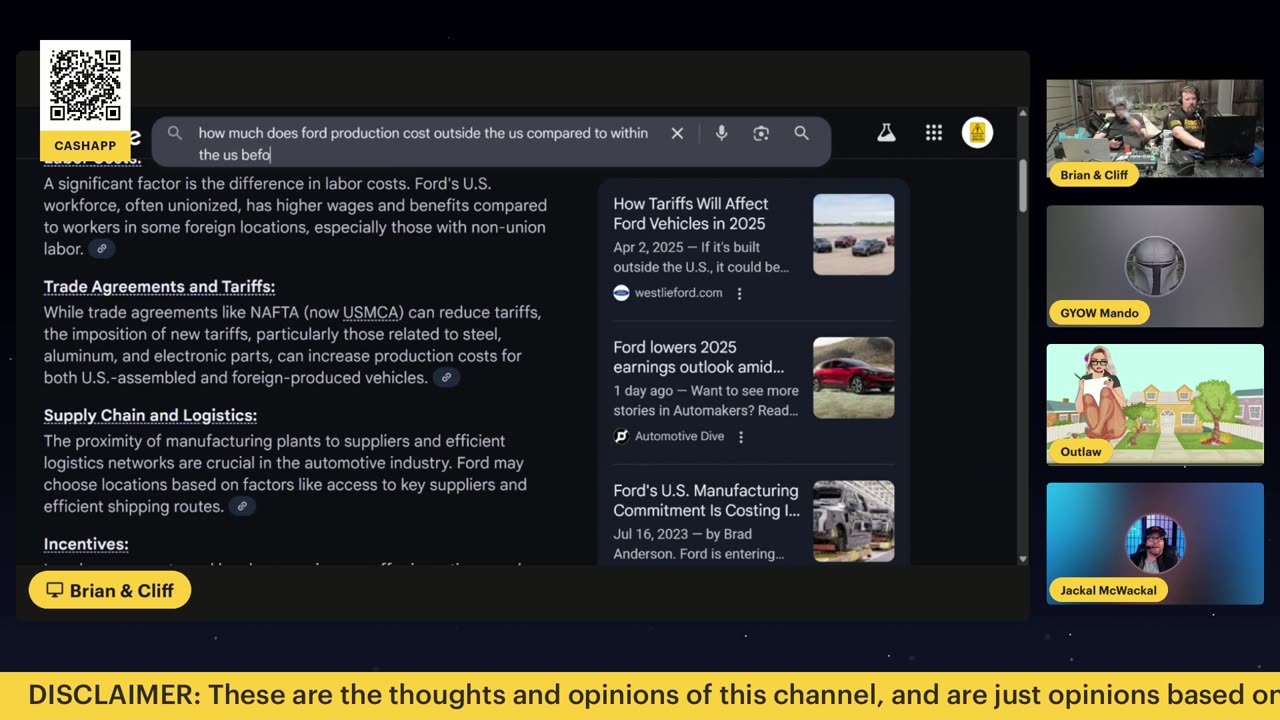The image size is (1280, 720).
Task: Click the Automotive Dive site favicon
Action: pos(621,436)
